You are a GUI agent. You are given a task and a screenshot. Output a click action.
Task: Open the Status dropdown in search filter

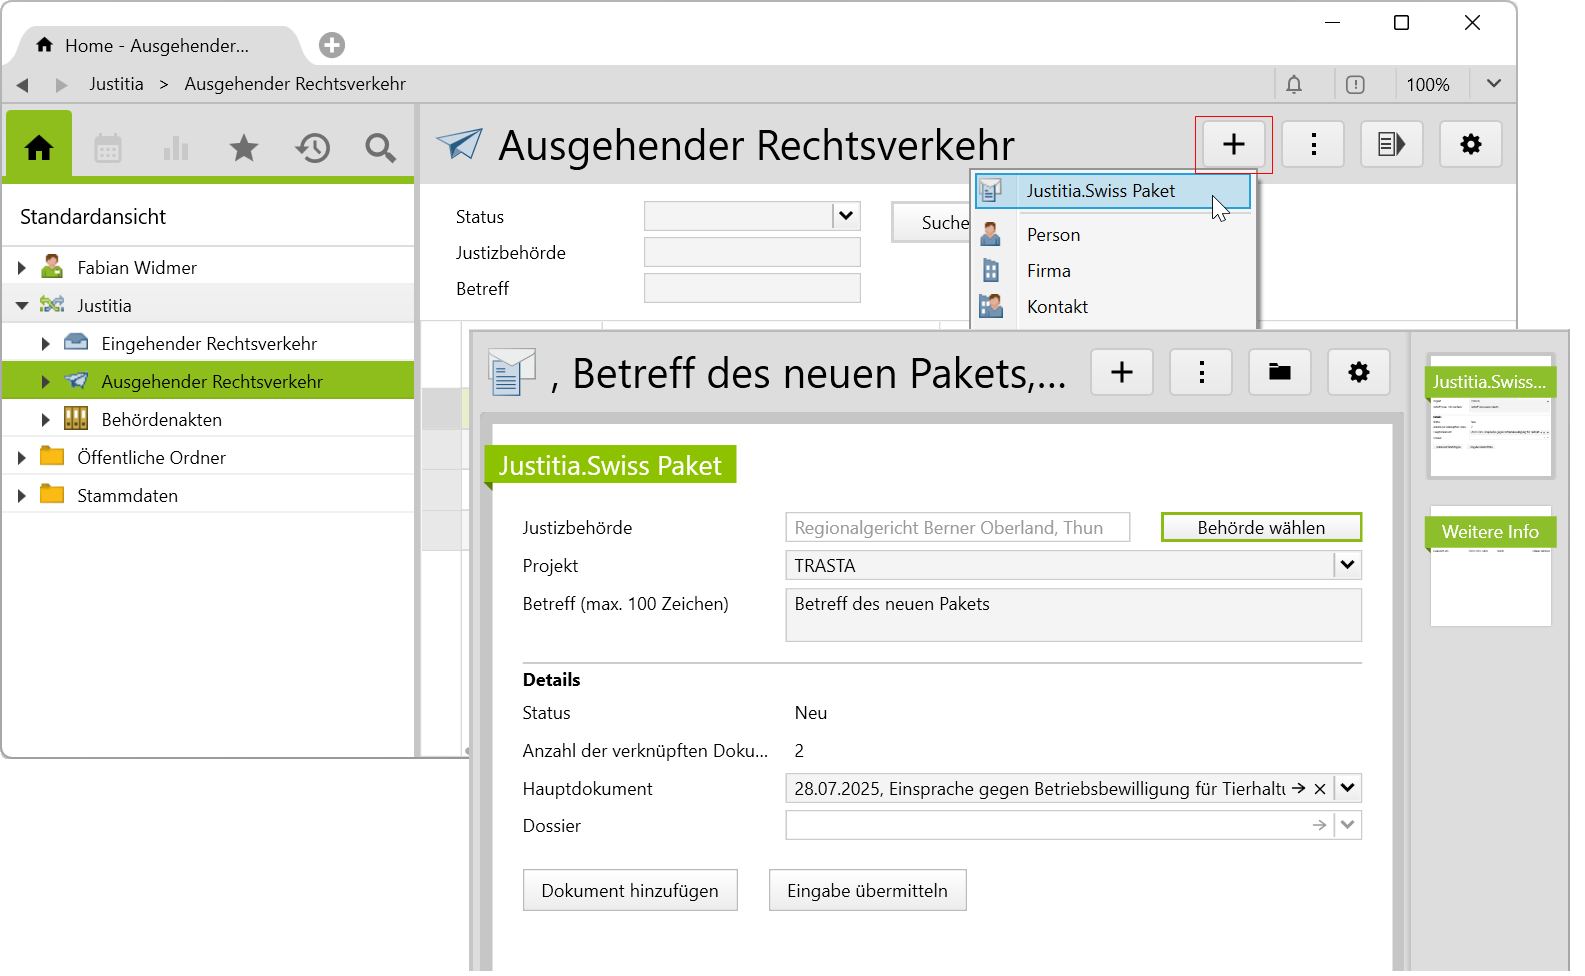pyautogui.click(x=846, y=216)
